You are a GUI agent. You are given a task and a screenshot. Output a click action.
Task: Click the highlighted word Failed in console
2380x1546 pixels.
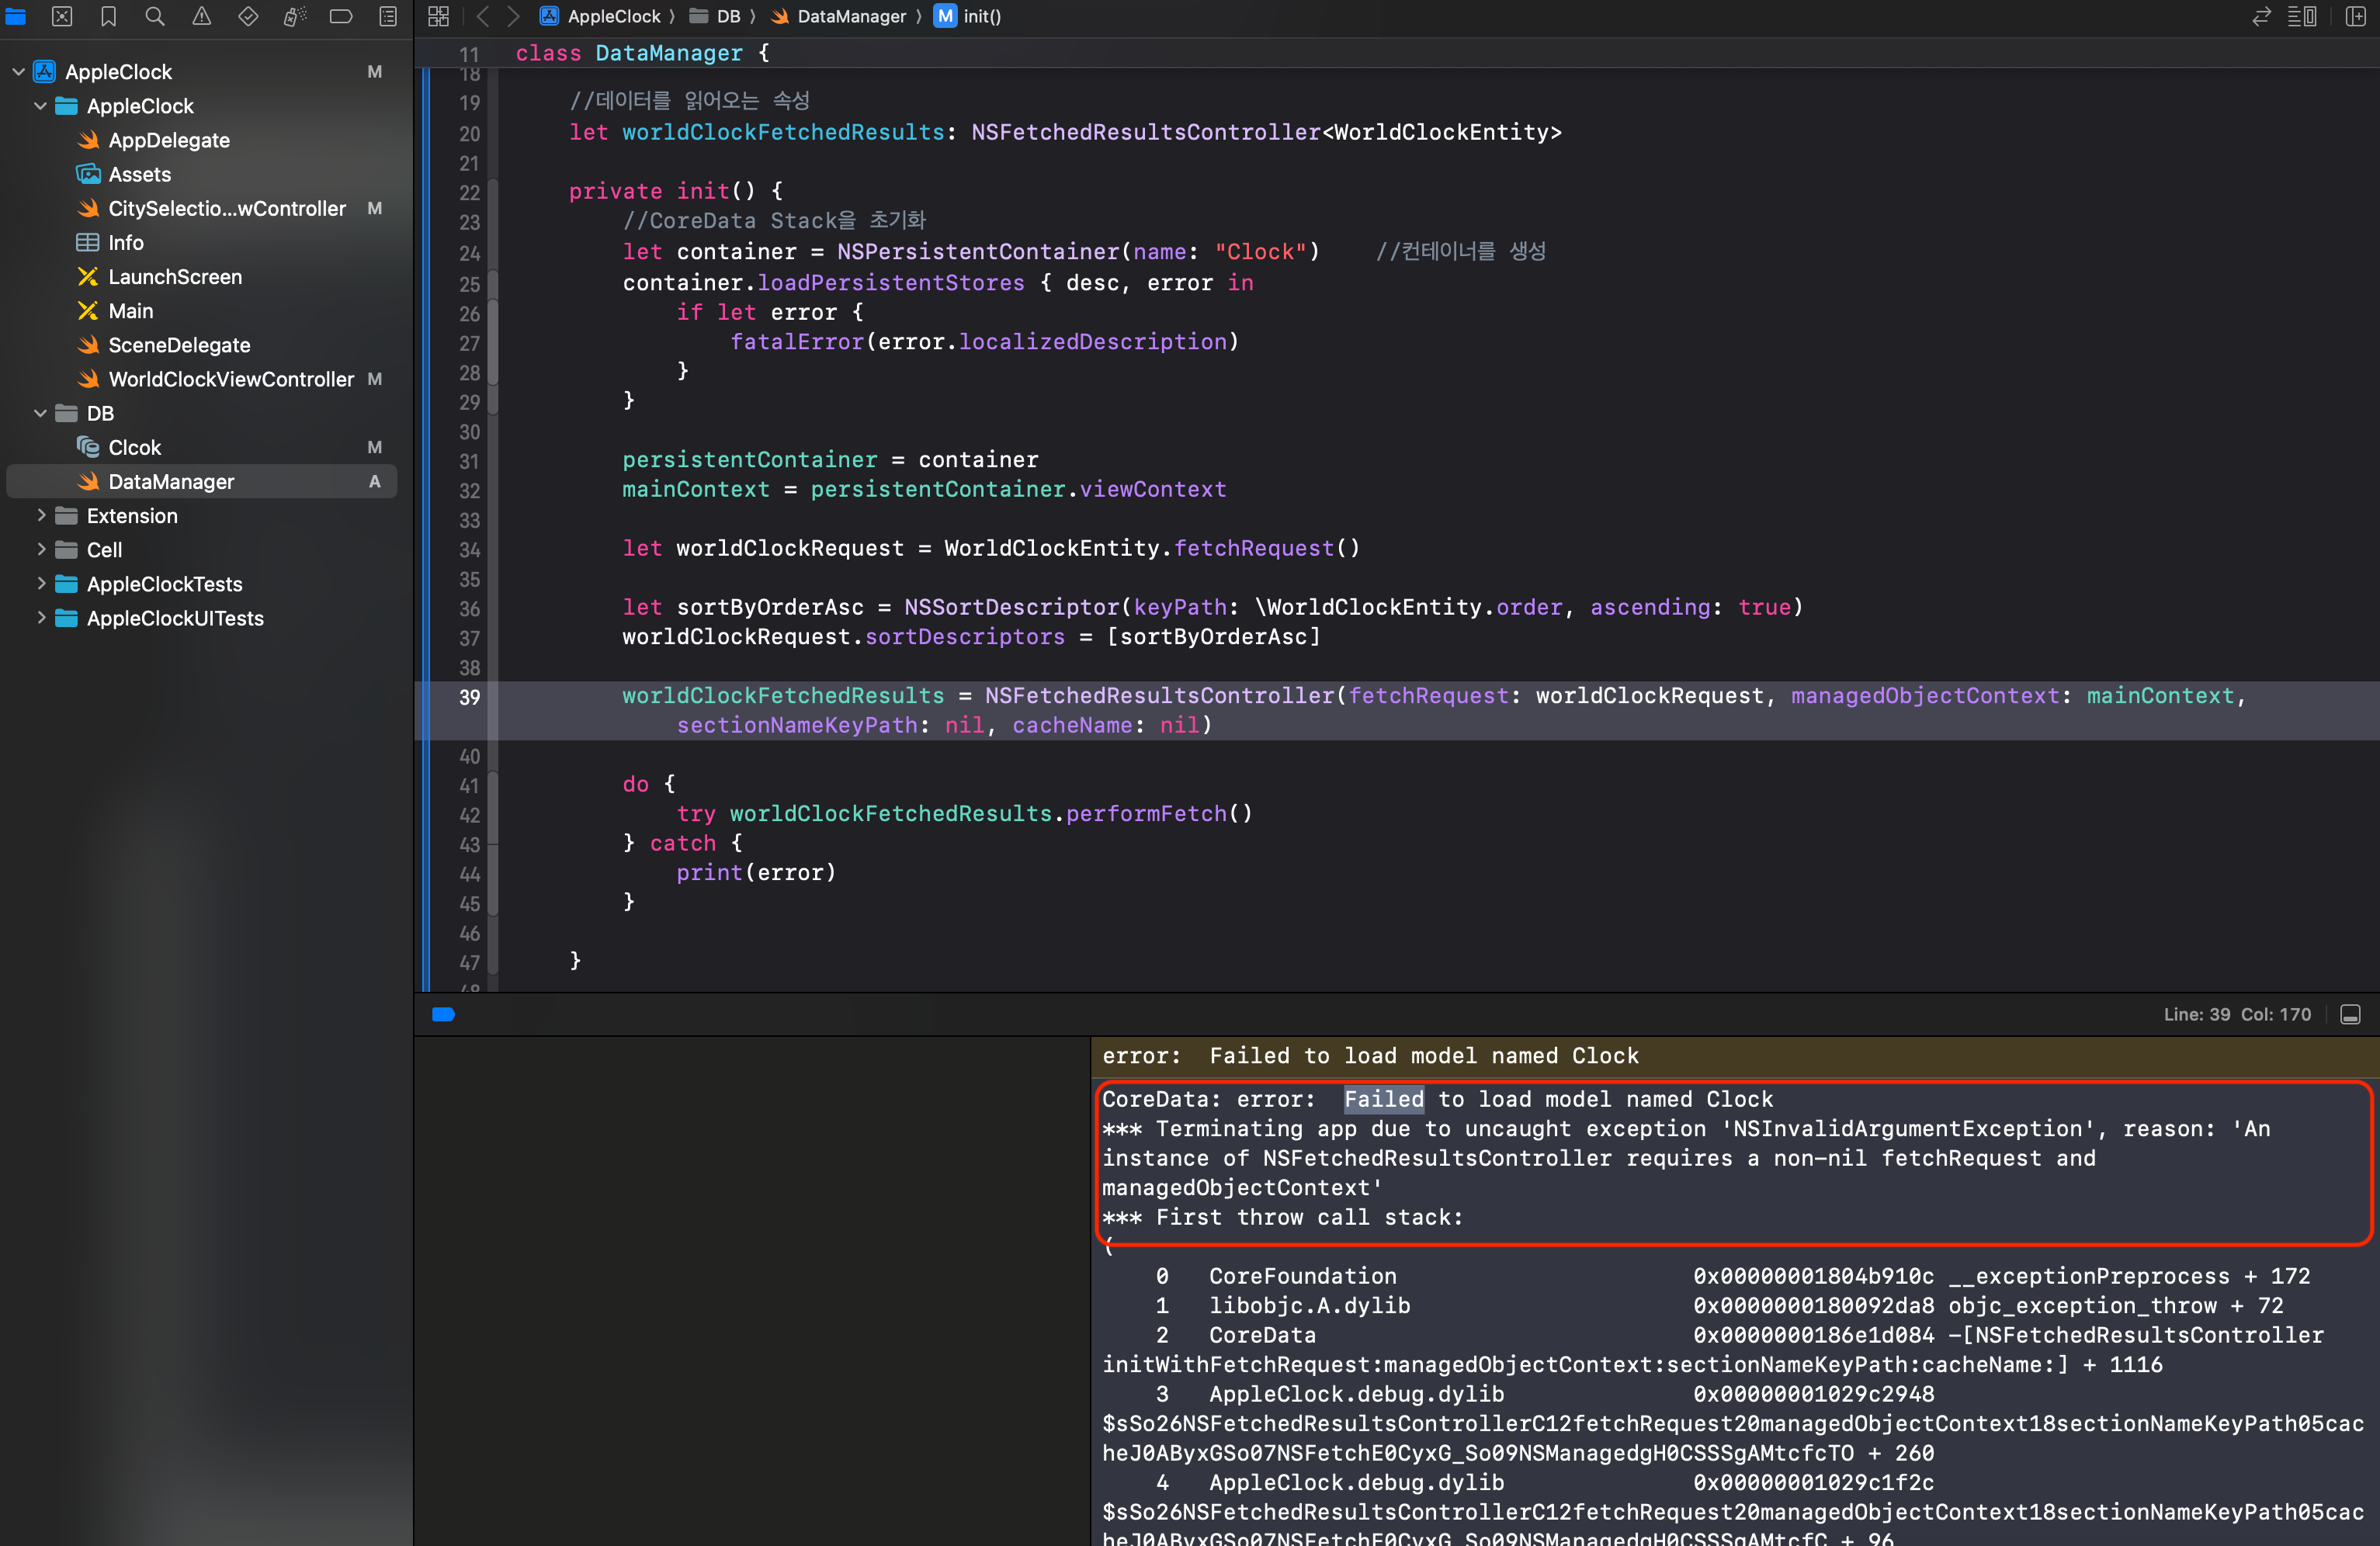click(1383, 1099)
